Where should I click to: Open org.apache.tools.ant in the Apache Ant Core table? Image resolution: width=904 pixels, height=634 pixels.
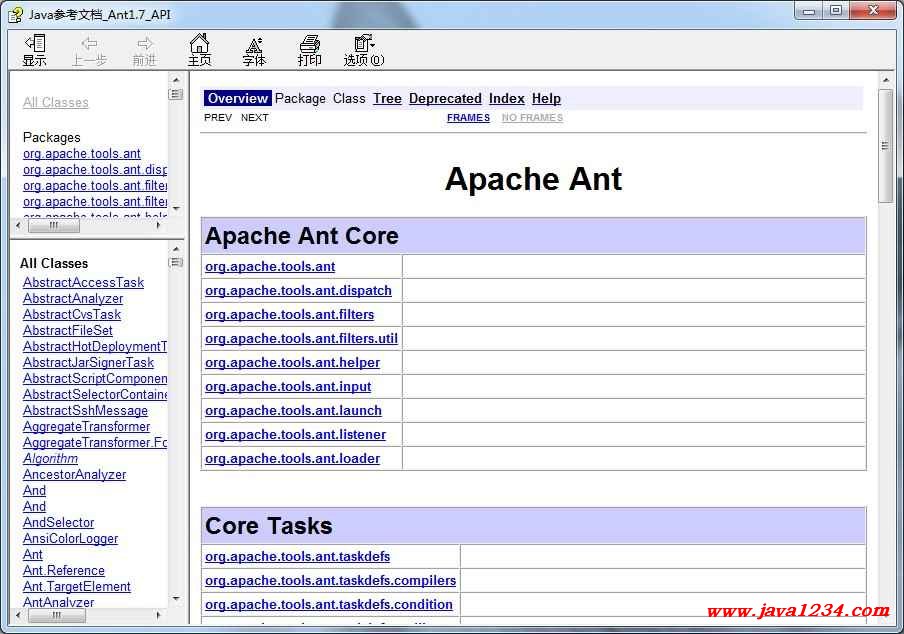[x=270, y=266]
